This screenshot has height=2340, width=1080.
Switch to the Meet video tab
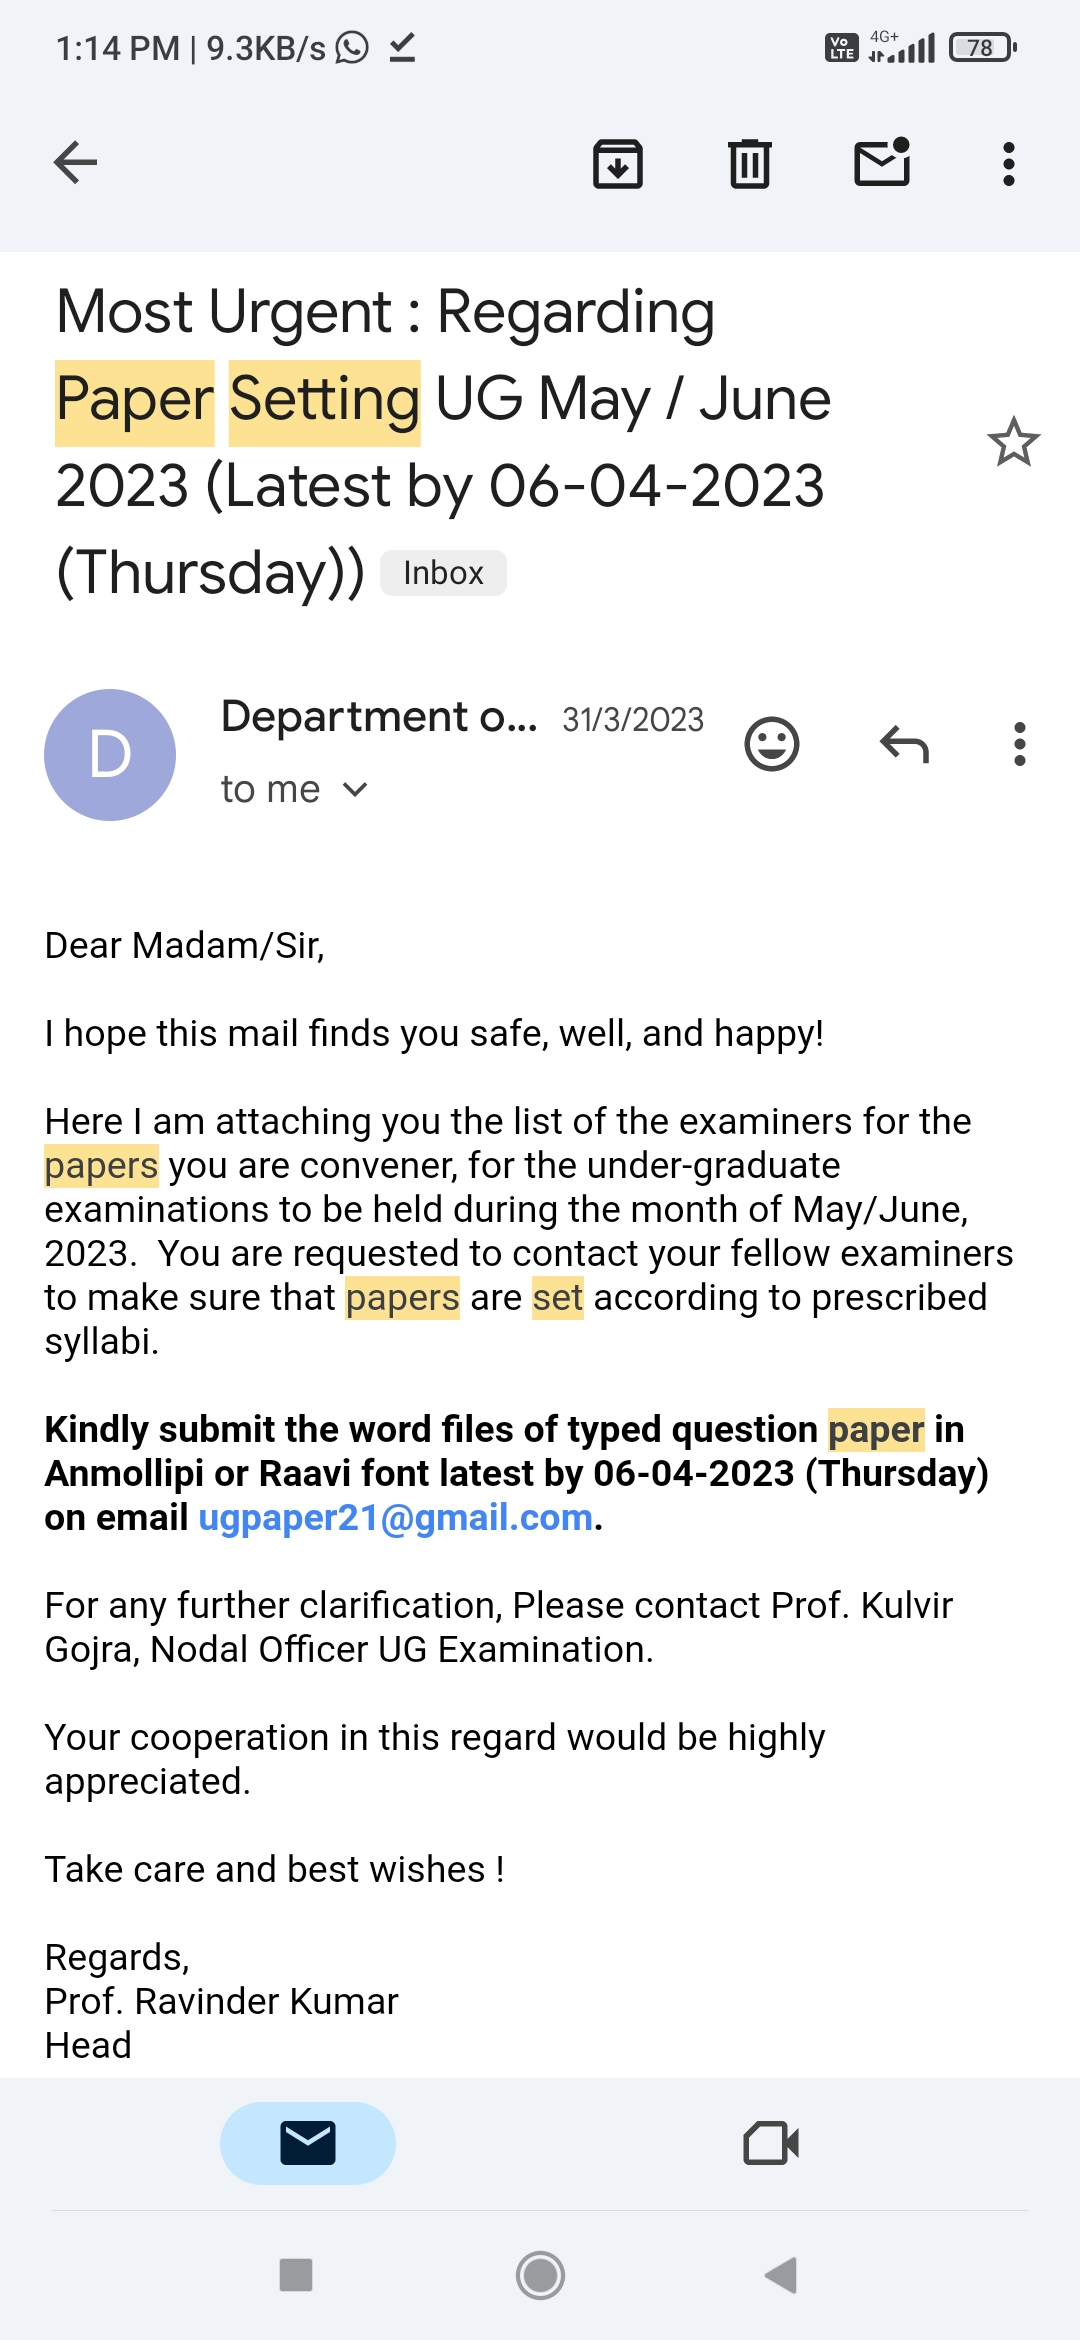pyautogui.click(x=771, y=2143)
